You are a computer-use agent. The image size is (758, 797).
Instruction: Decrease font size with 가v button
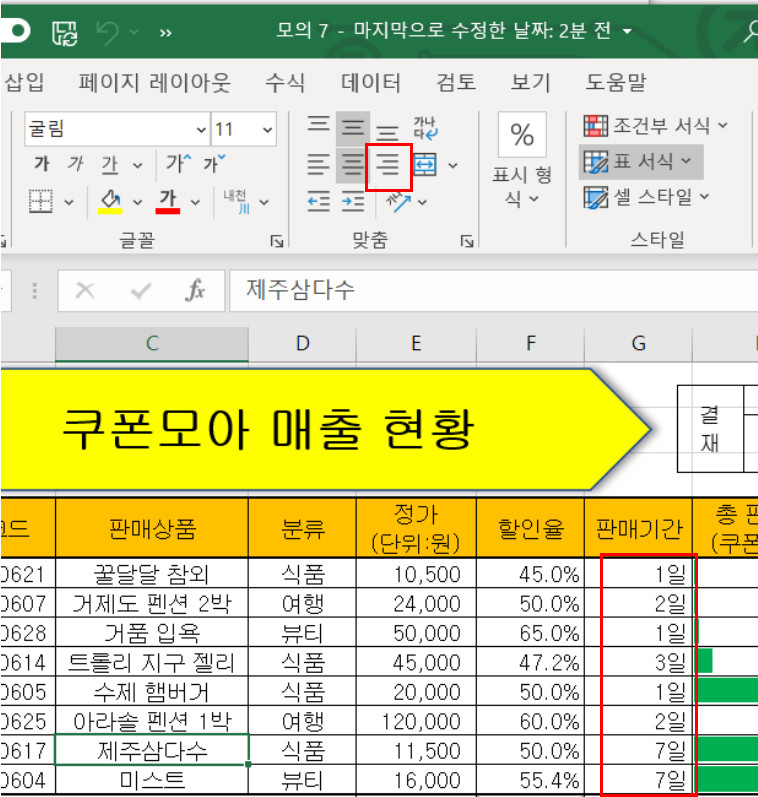point(214,164)
